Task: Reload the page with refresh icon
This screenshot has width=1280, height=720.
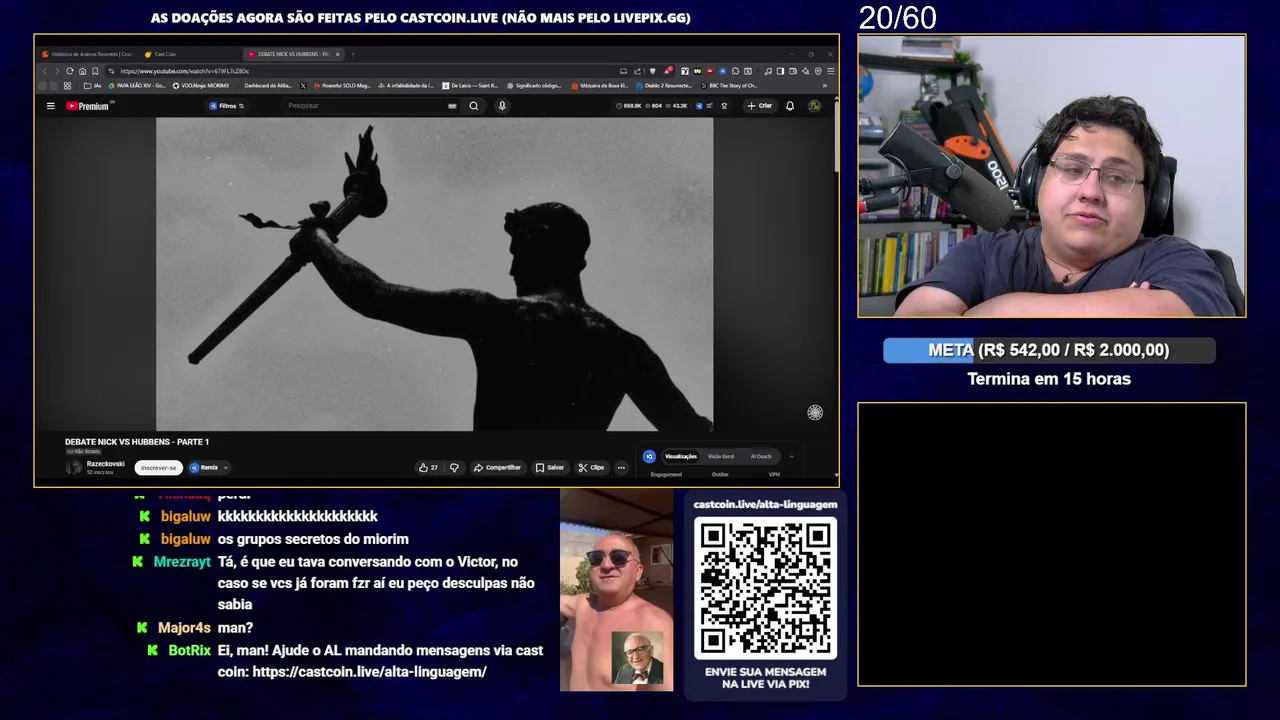Action: click(x=69, y=71)
